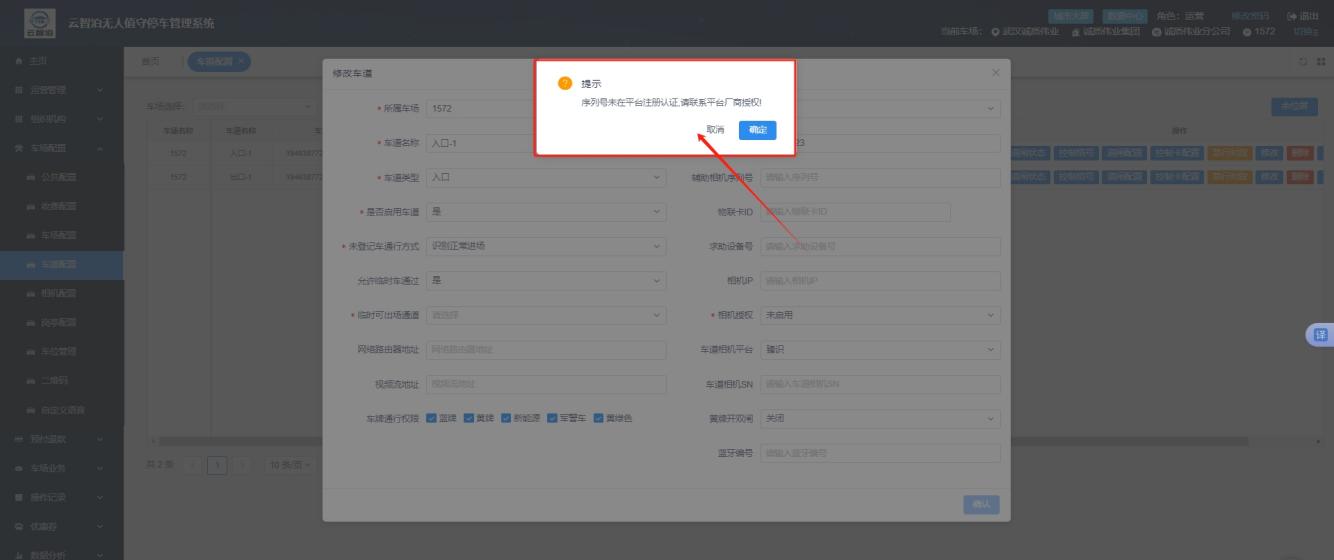Click the 确认 button in 修改车道 dialog

pos(981,505)
